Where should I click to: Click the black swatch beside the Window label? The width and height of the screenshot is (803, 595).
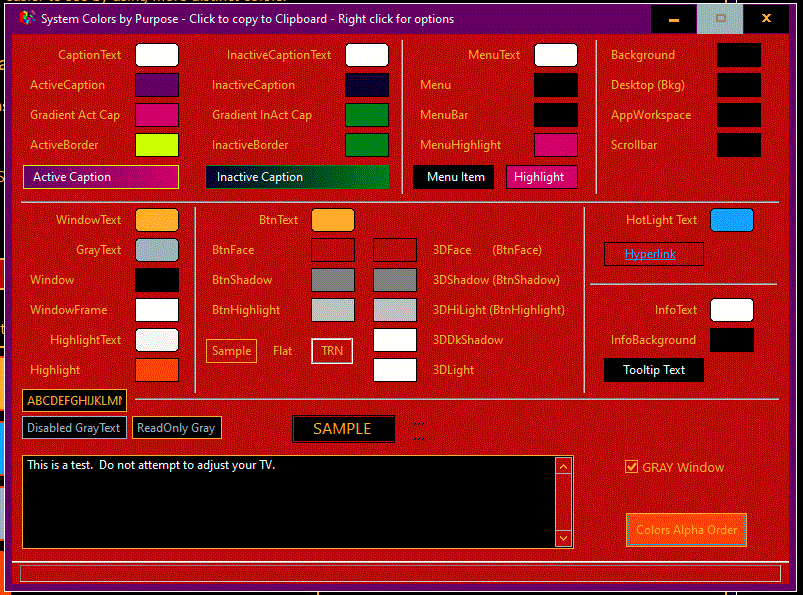157,280
